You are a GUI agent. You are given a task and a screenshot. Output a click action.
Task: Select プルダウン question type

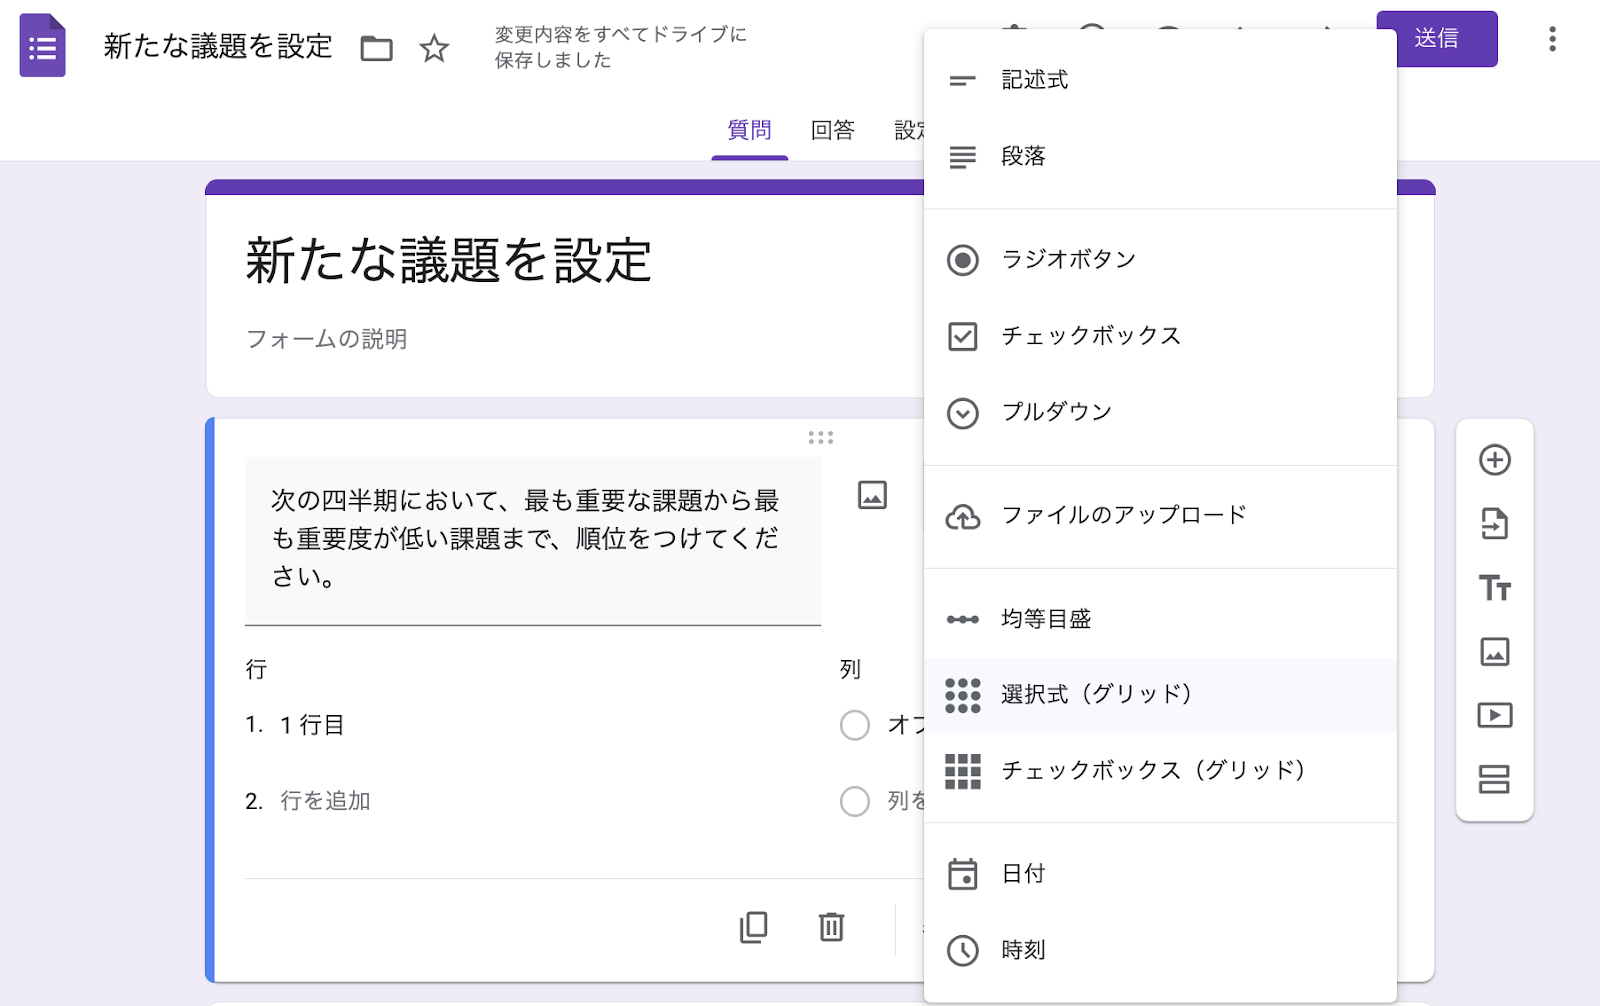(x=1056, y=412)
